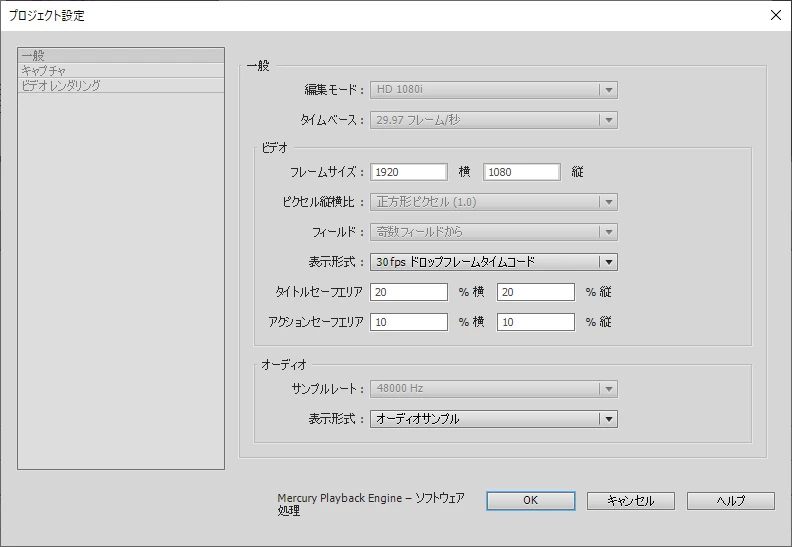The height and width of the screenshot is (547, 792).
Task: Open help with the ヘルプ button
Action: pyautogui.click(x=730, y=501)
